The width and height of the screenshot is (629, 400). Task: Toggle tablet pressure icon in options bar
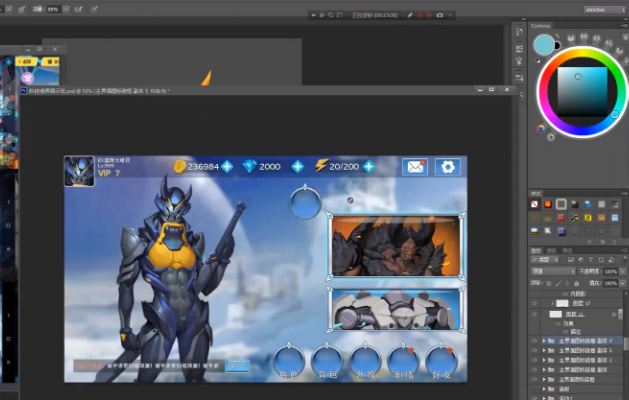(x=94, y=9)
